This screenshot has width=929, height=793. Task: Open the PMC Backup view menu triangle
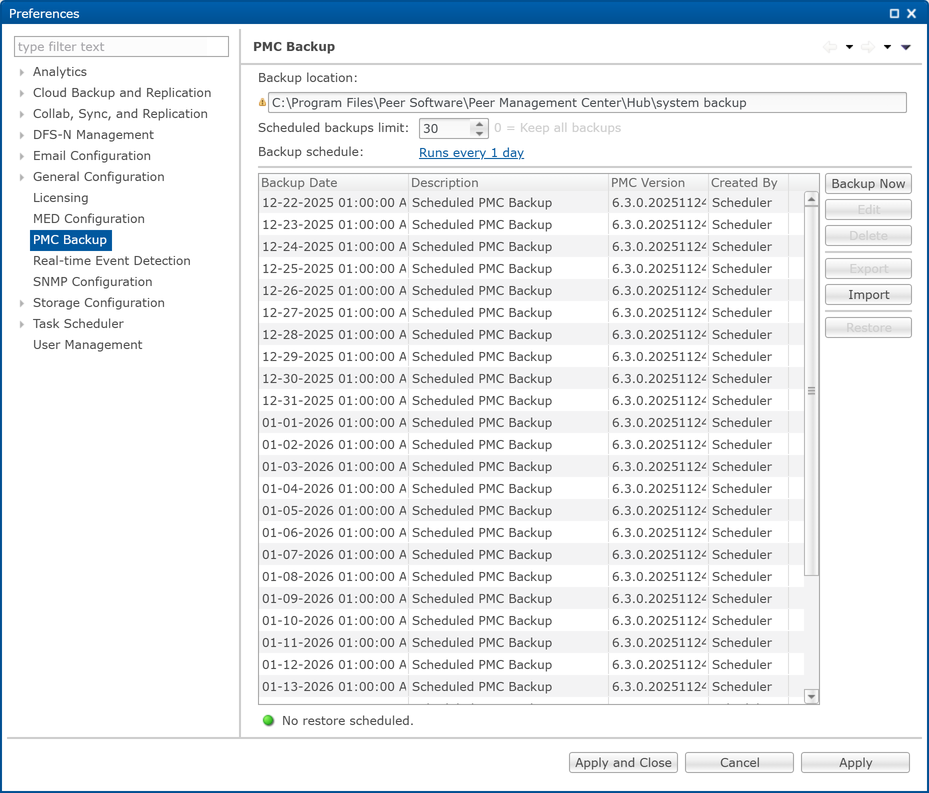[x=906, y=47]
